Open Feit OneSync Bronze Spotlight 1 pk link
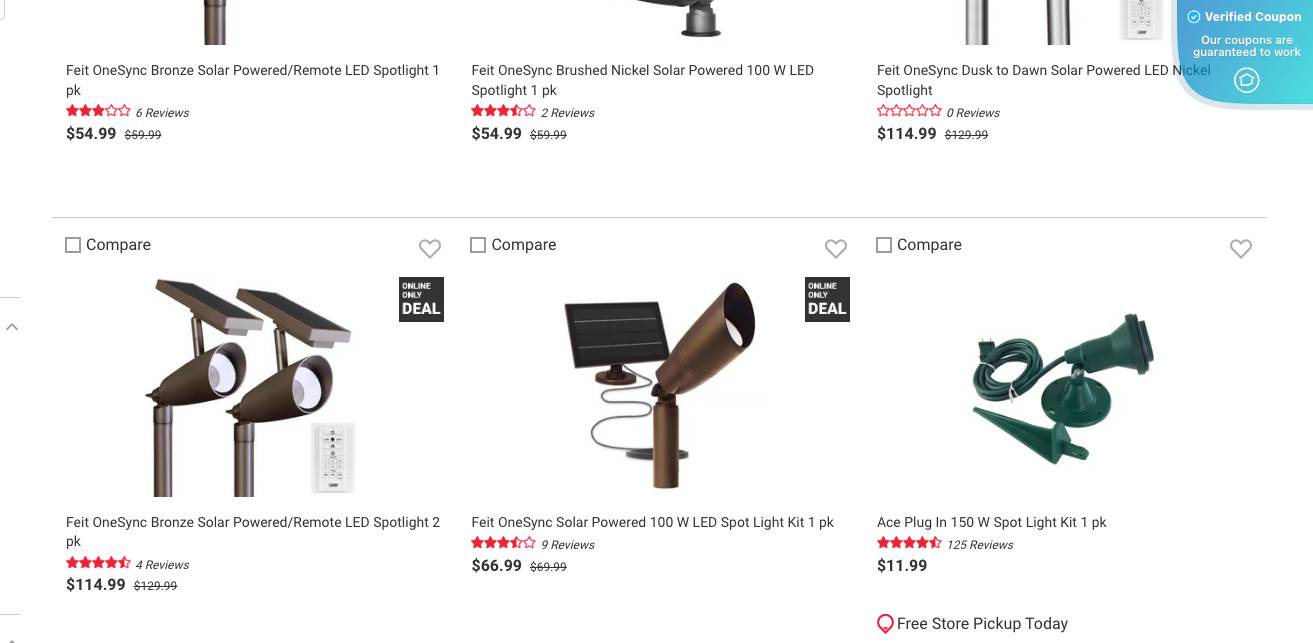The height and width of the screenshot is (643, 1313). coord(252,71)
